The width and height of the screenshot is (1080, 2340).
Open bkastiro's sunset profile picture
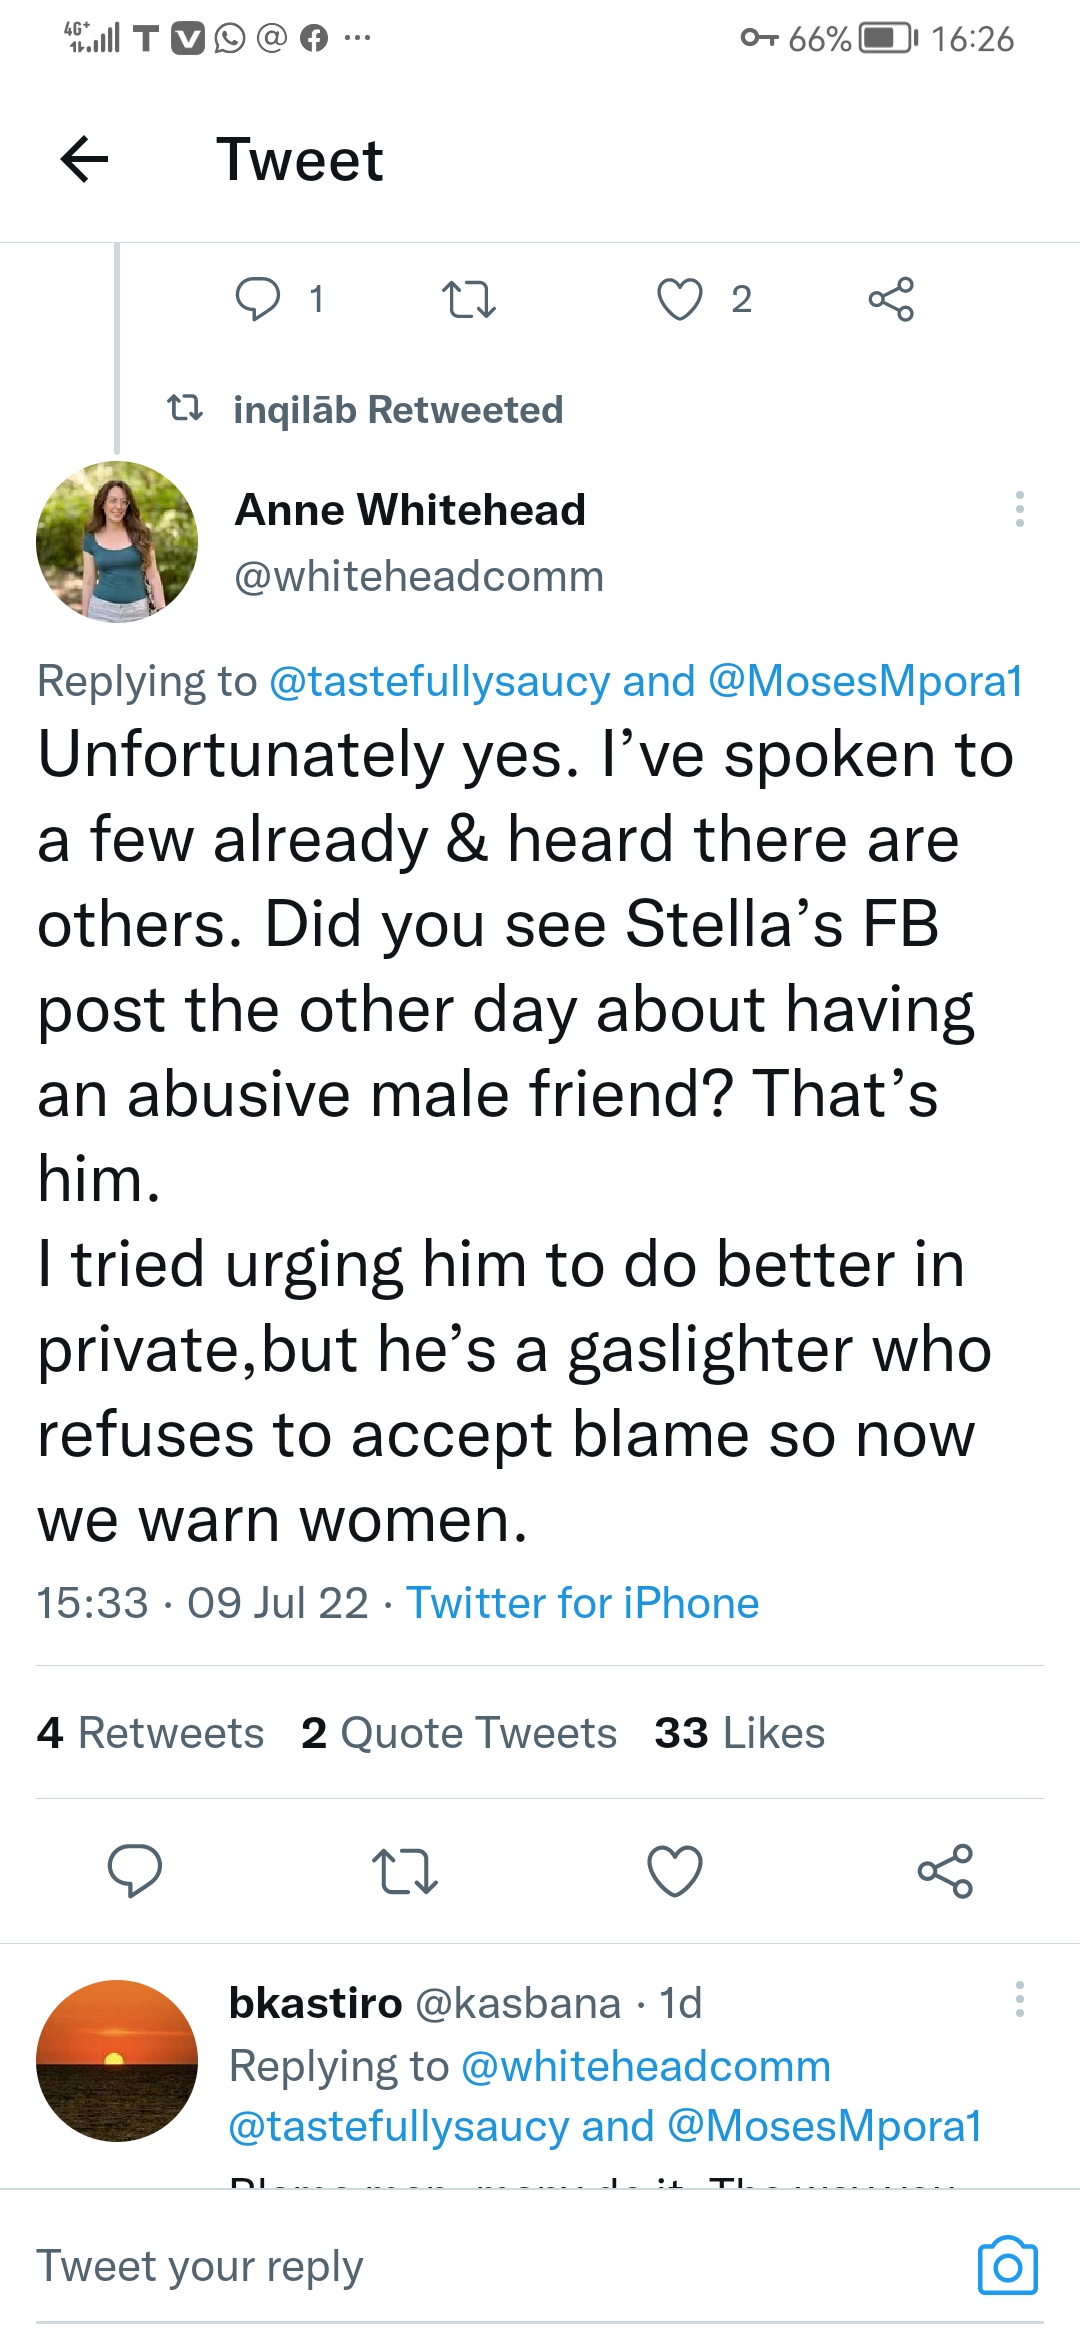[117, 2060]
